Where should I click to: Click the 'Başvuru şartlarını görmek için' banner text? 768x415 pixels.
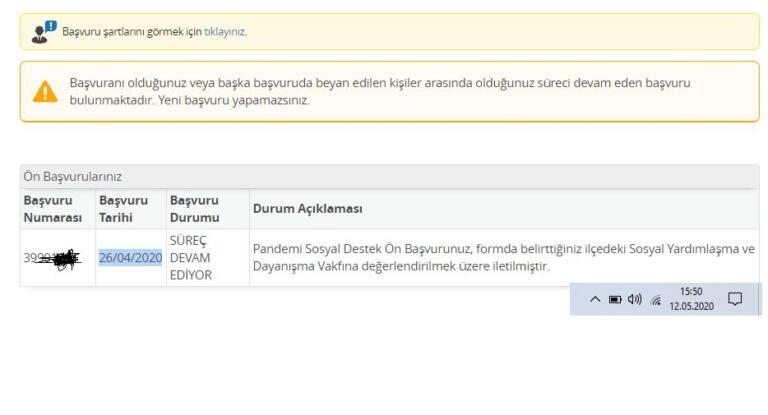pos(132,32)
